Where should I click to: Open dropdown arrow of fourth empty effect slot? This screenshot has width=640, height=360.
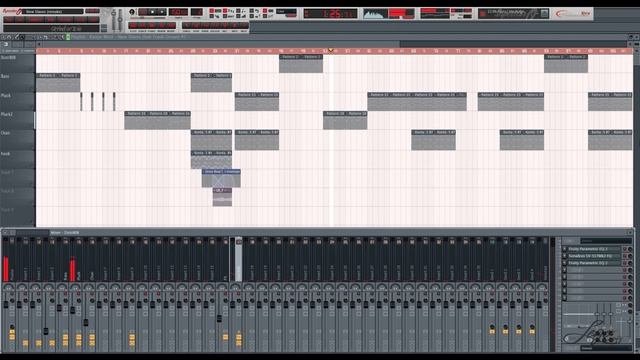coord(564,270)
